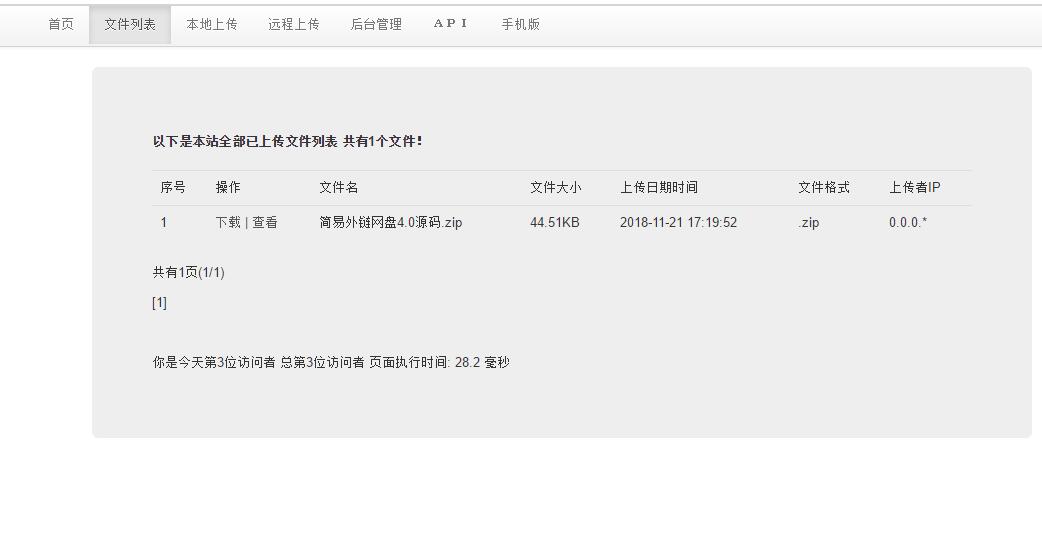Go to the 本地上传 page

pyautogui.click(x=212, y=24)
